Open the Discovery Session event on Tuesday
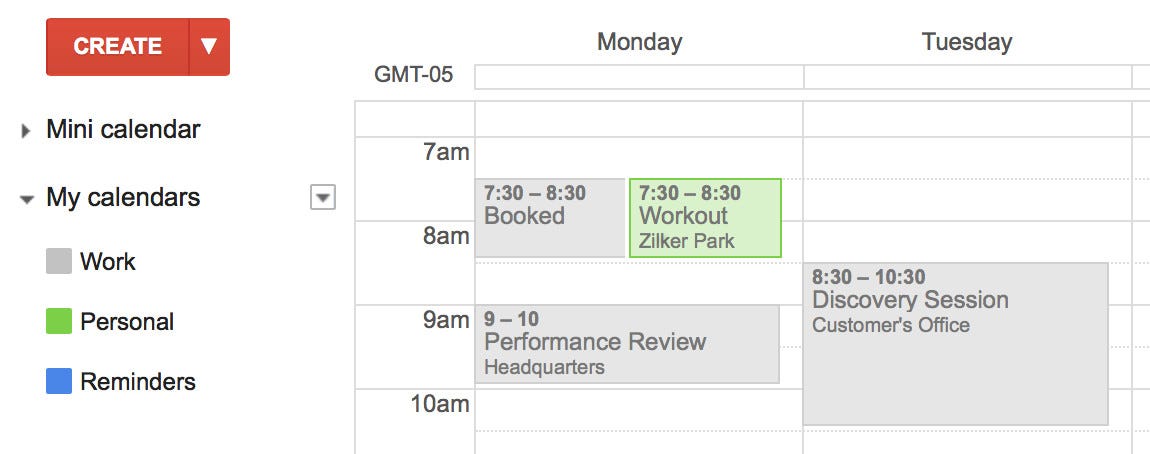 956,344
